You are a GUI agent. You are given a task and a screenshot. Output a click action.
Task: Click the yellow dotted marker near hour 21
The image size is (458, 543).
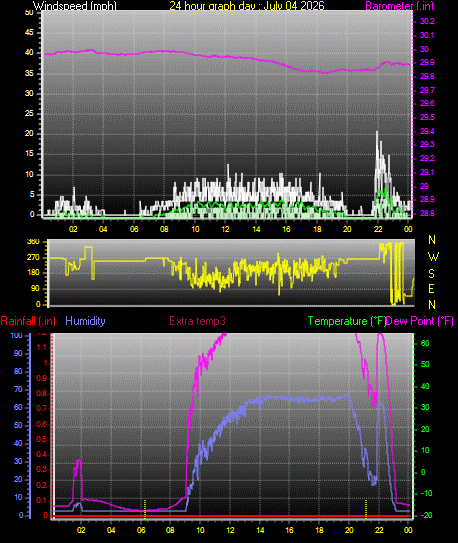pos(366,509)
